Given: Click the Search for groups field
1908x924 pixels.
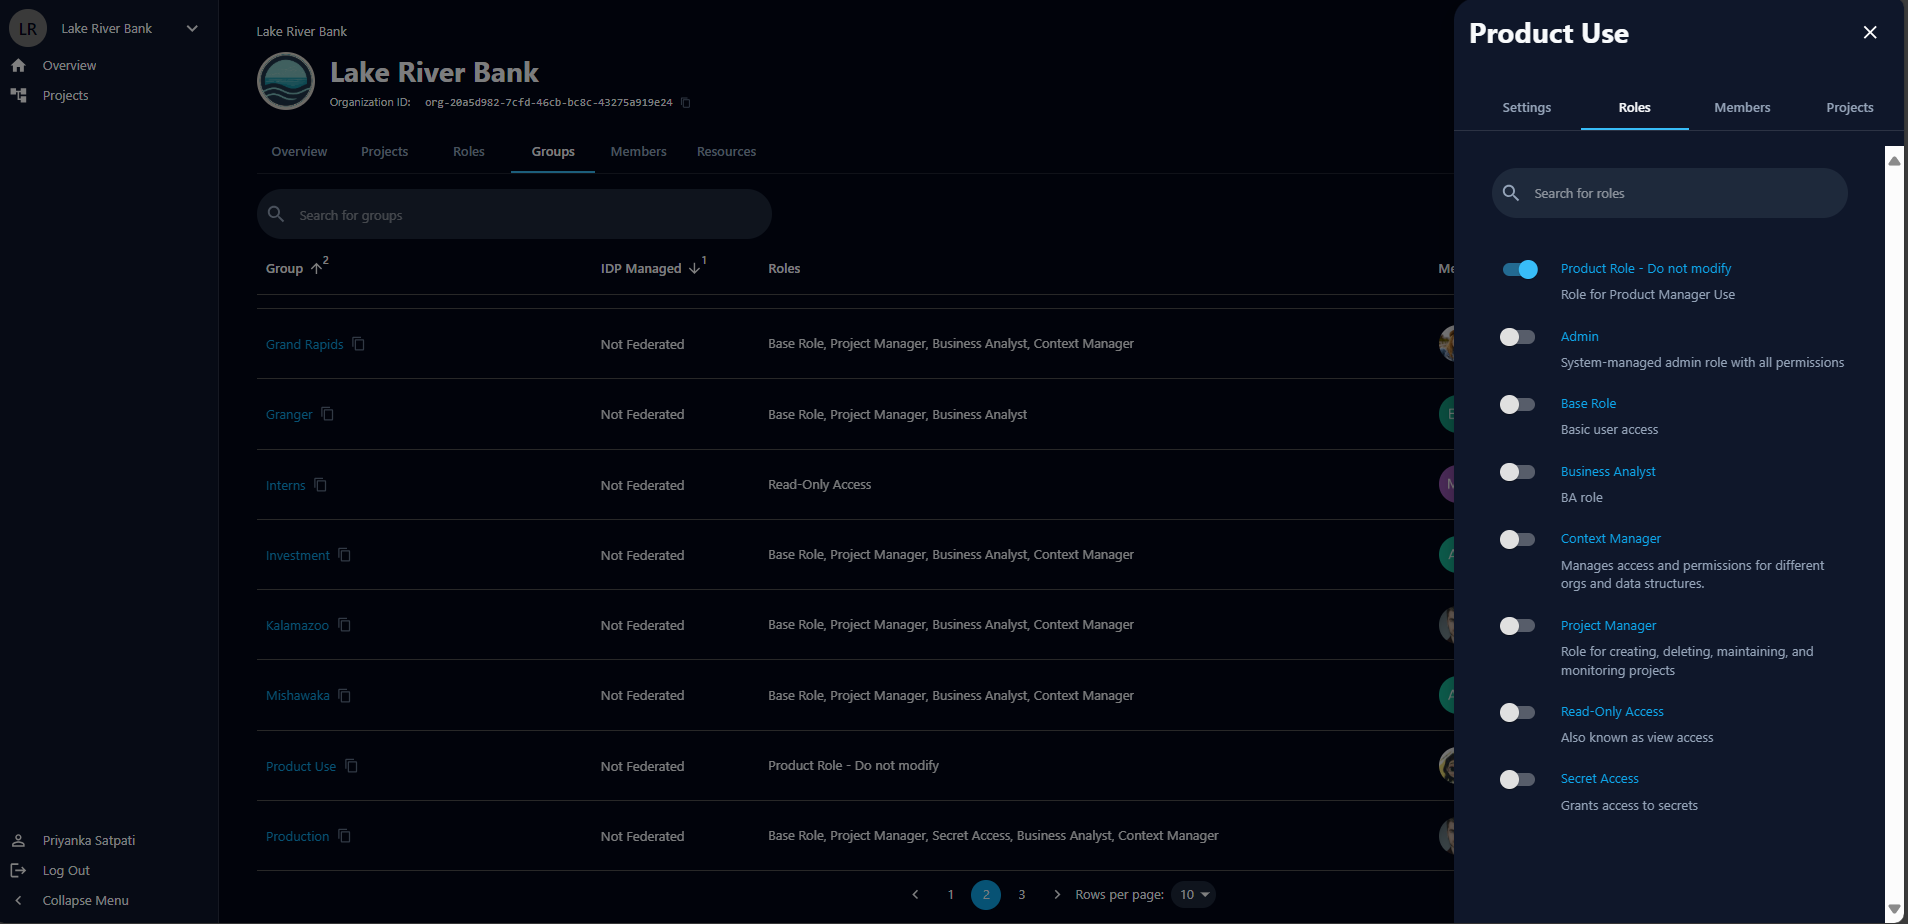Looking at the screenshot, I should 514,214.
